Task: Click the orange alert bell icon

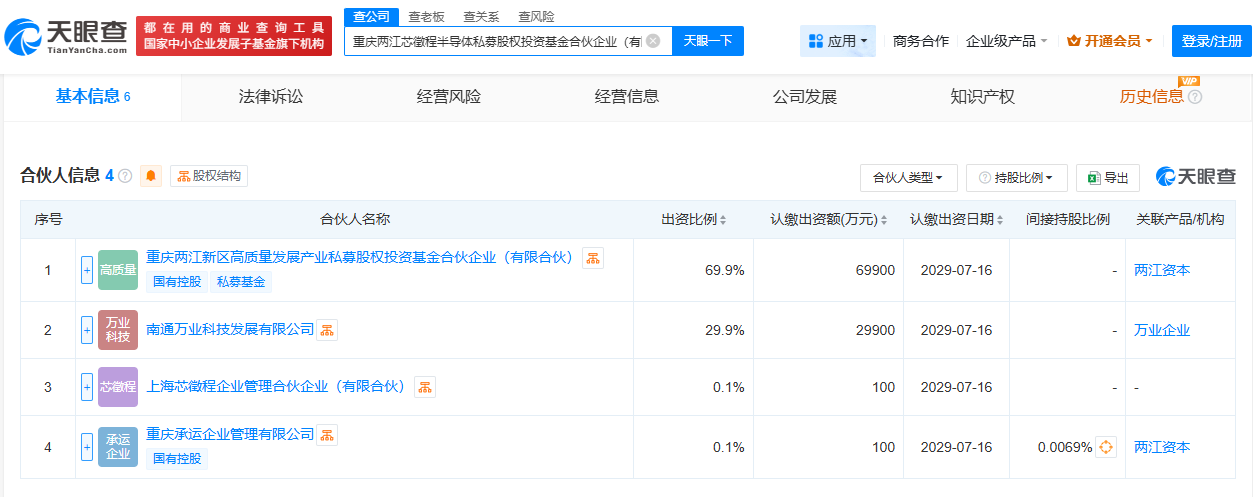Action: click(x=151, y=176)
